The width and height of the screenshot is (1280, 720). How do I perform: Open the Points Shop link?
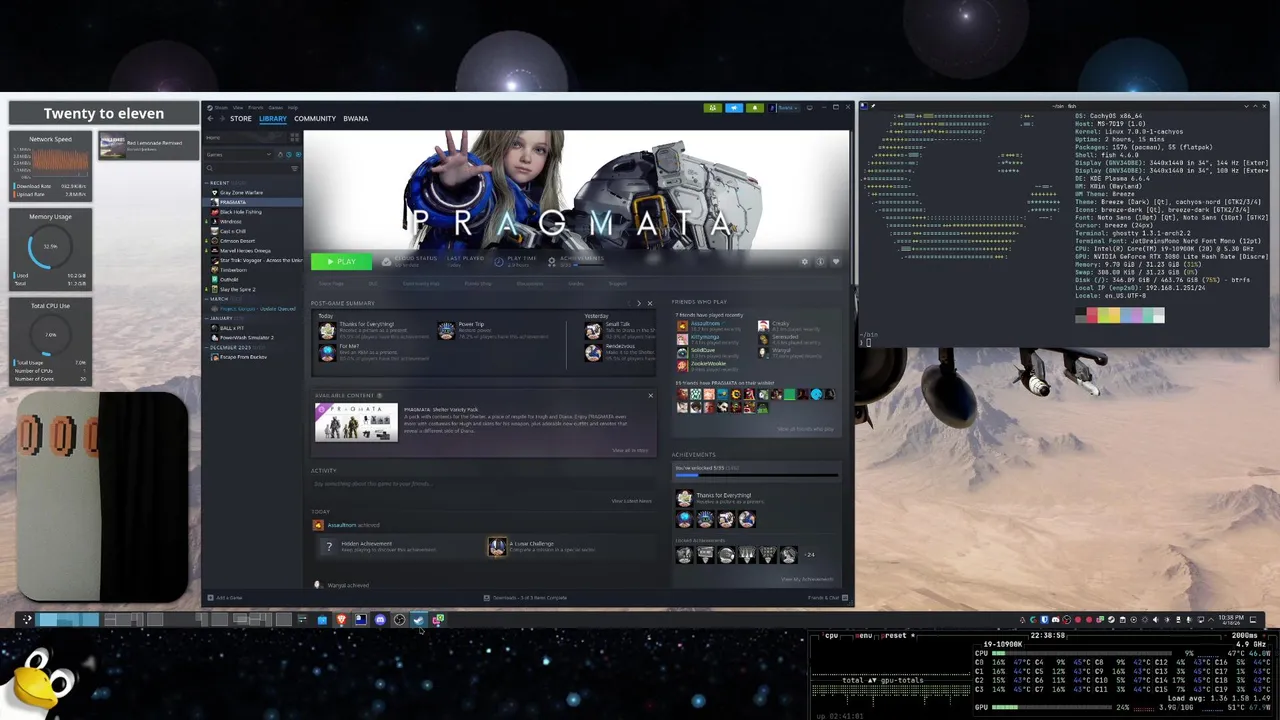[478, 283]
